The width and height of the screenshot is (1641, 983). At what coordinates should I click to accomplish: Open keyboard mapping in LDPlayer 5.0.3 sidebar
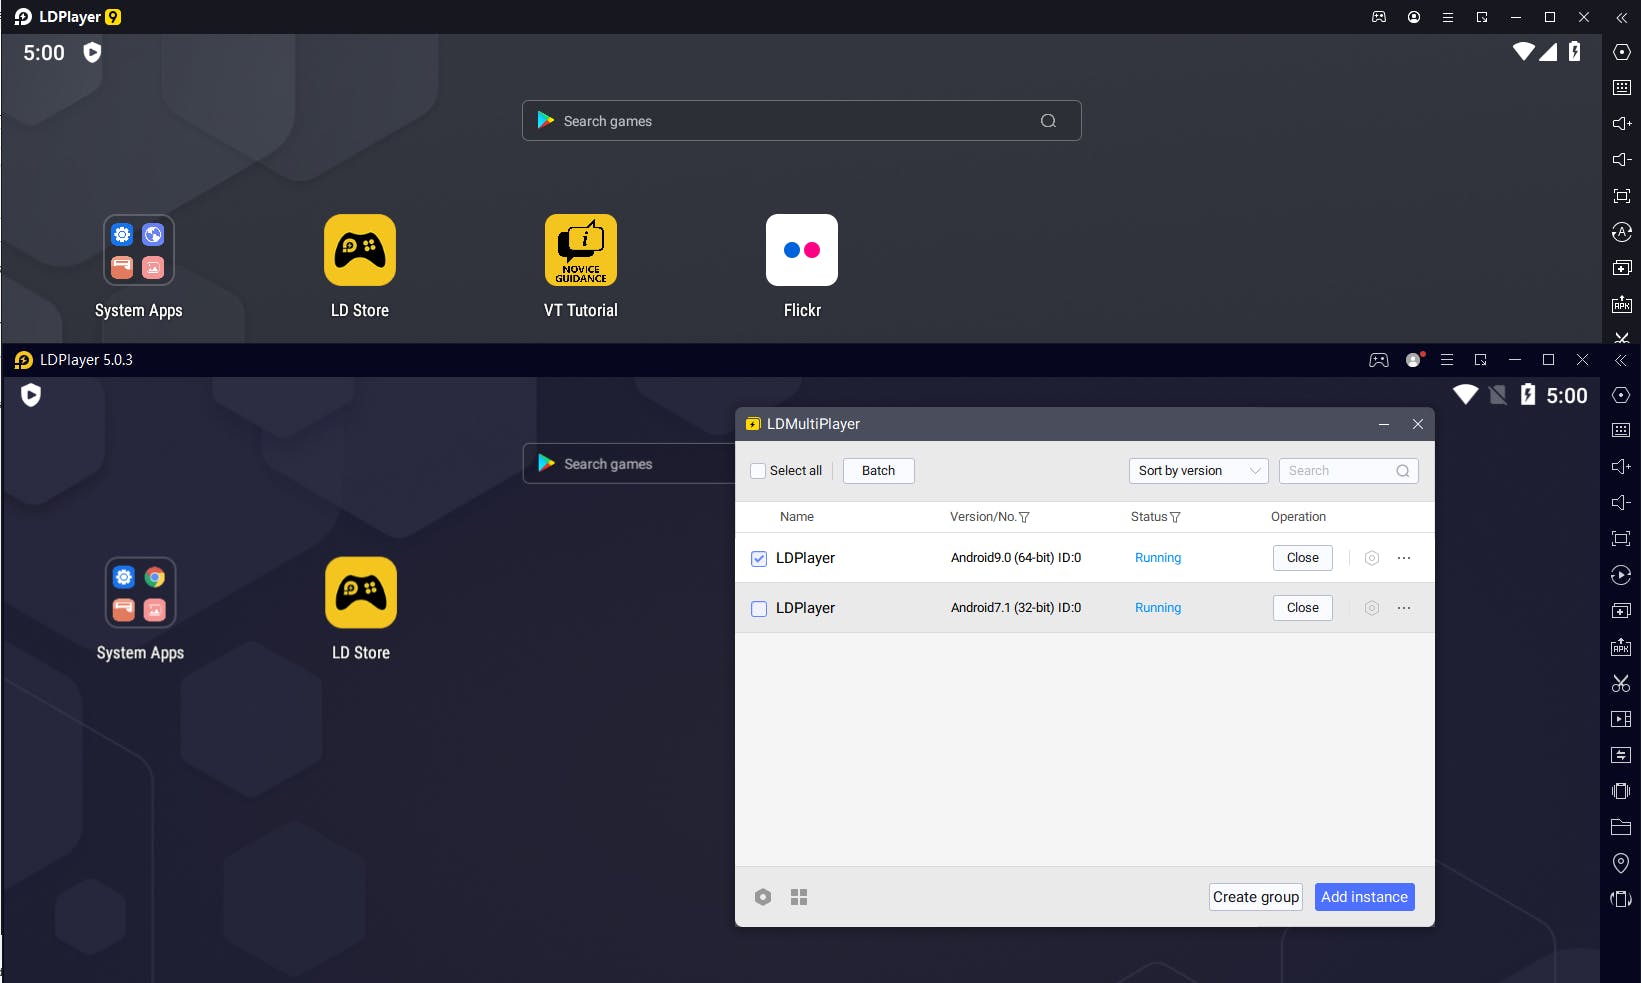coord(1621,430)
